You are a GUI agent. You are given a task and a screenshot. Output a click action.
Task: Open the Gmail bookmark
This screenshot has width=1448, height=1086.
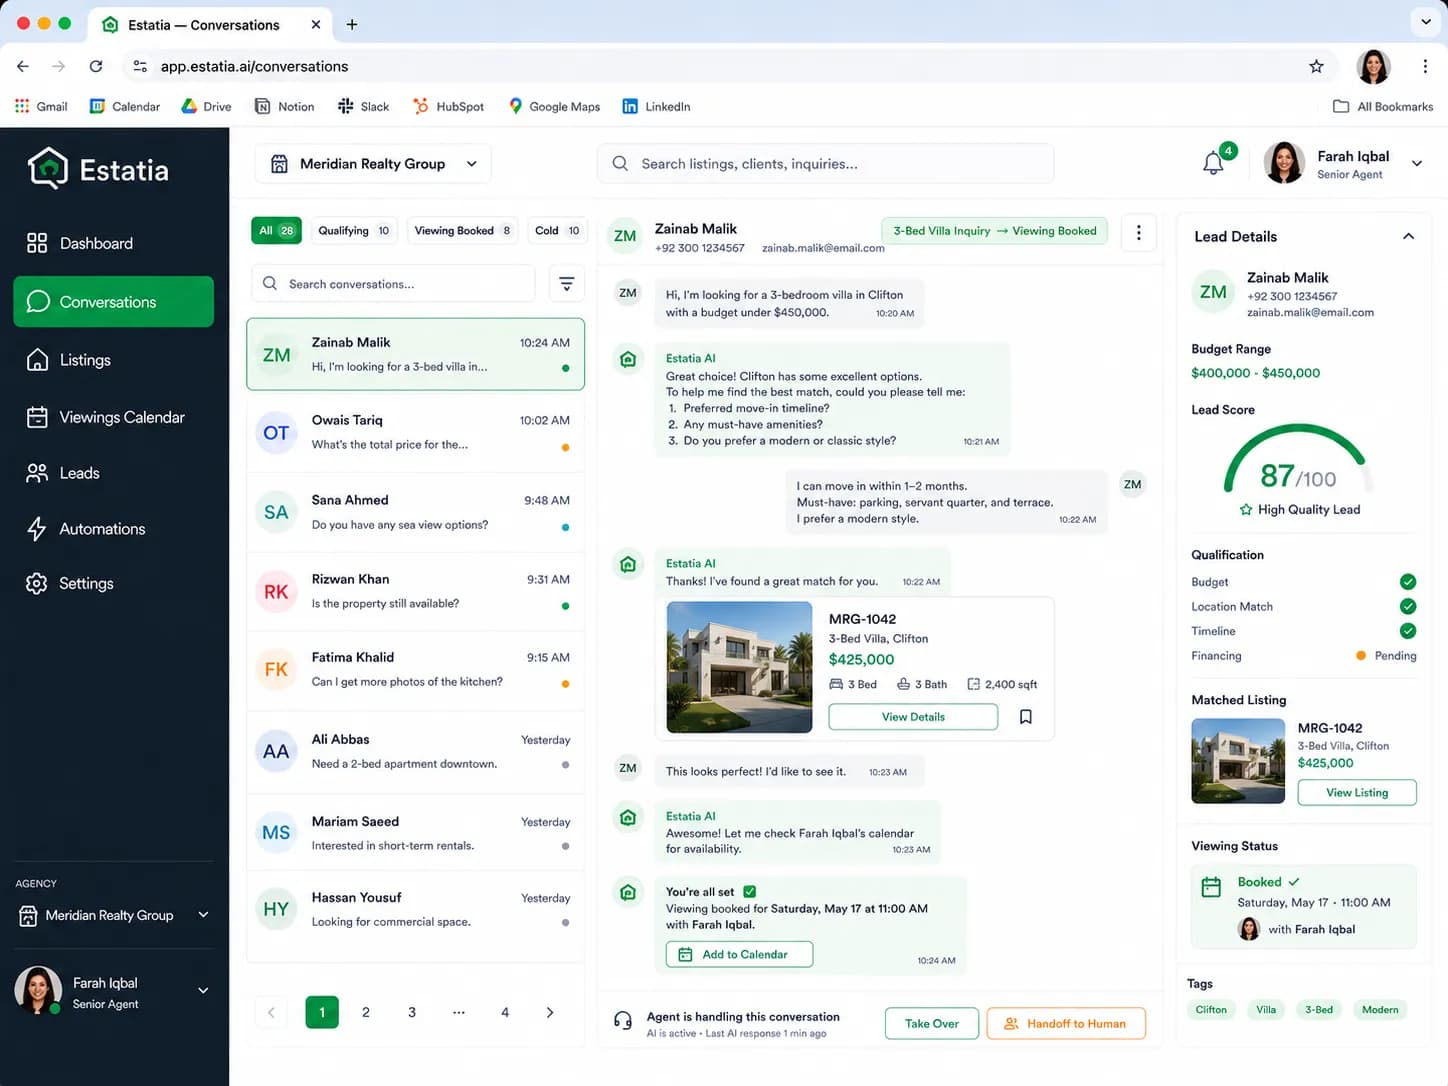[41, 106]
